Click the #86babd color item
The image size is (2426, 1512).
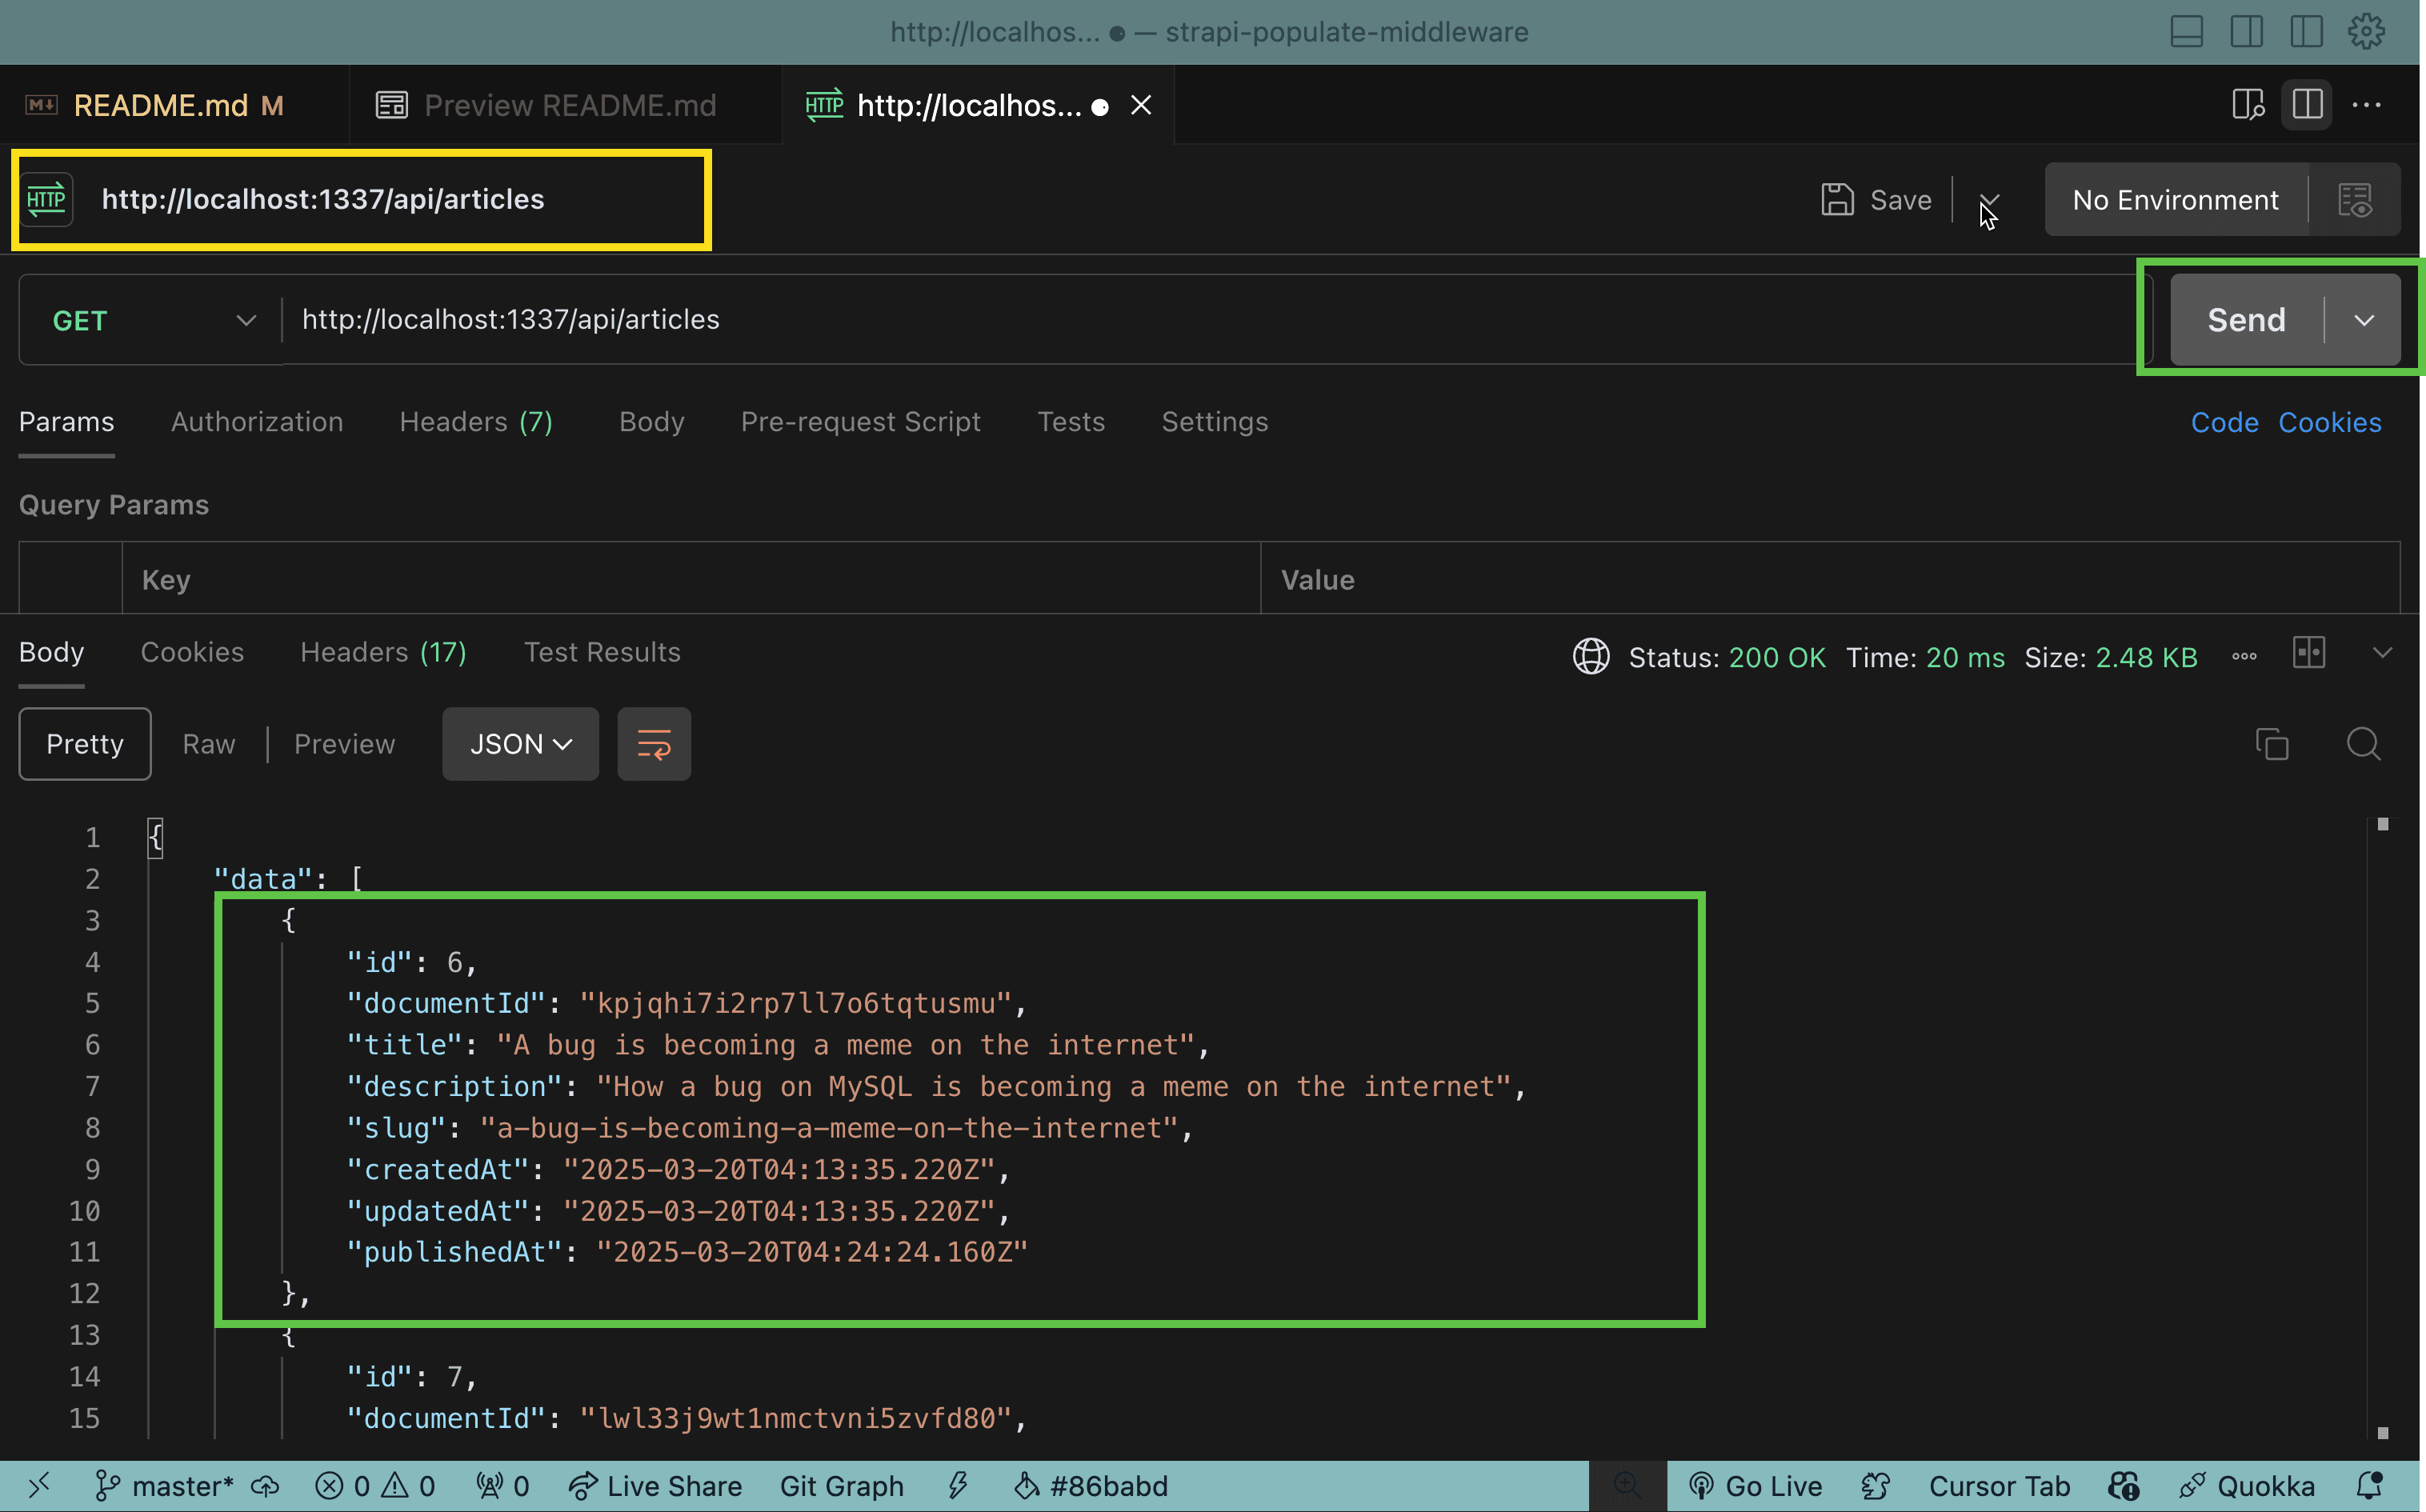1090,1486
